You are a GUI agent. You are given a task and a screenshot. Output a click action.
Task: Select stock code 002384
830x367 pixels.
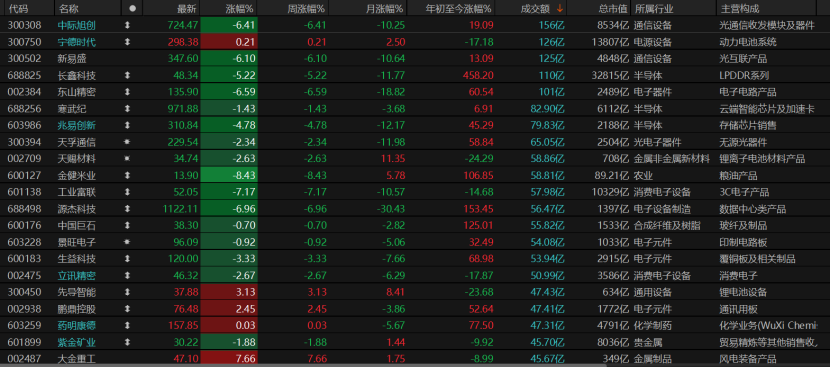click(x=23, y=92)
